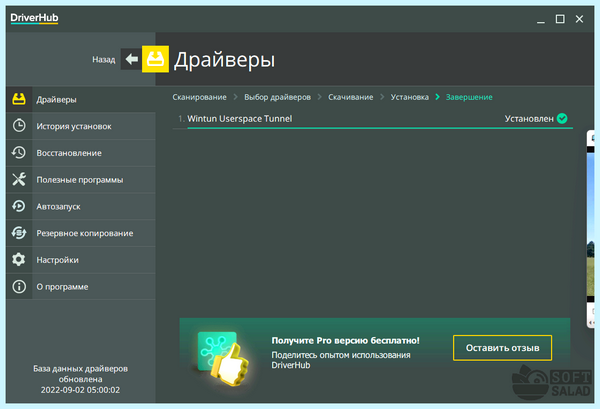
Task: Click the Полезные программы tools icon
Action: (x=19, y=179)
